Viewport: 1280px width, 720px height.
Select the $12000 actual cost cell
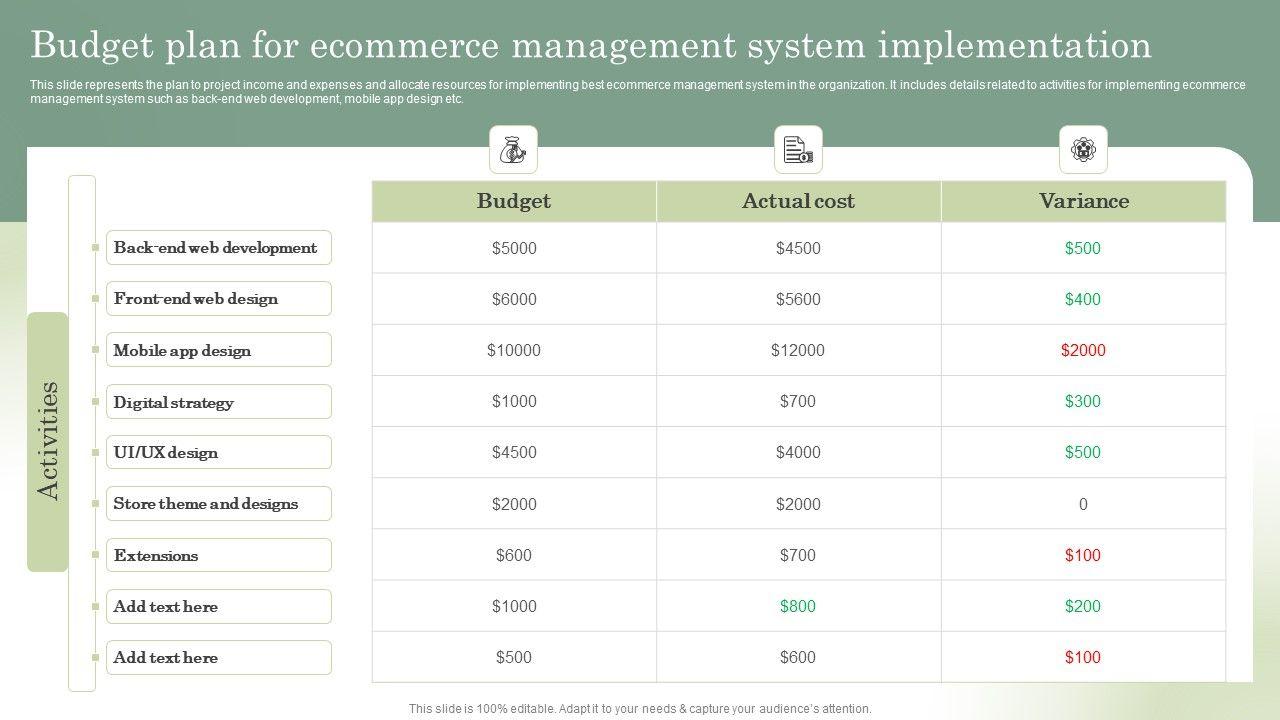[x=798, y=350]
